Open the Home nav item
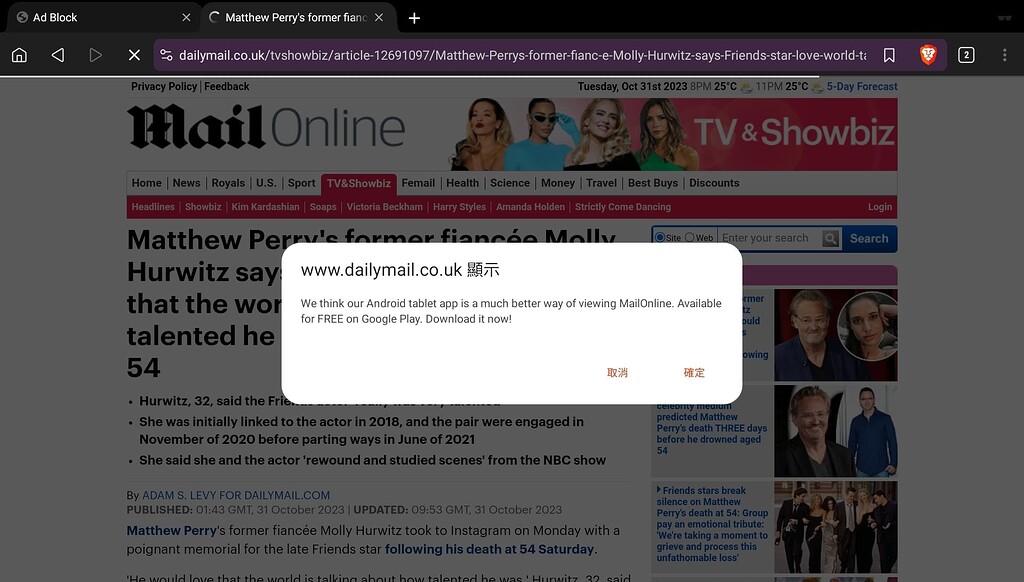The height and width of the screenshot is (582, 1024). [146, 183]
